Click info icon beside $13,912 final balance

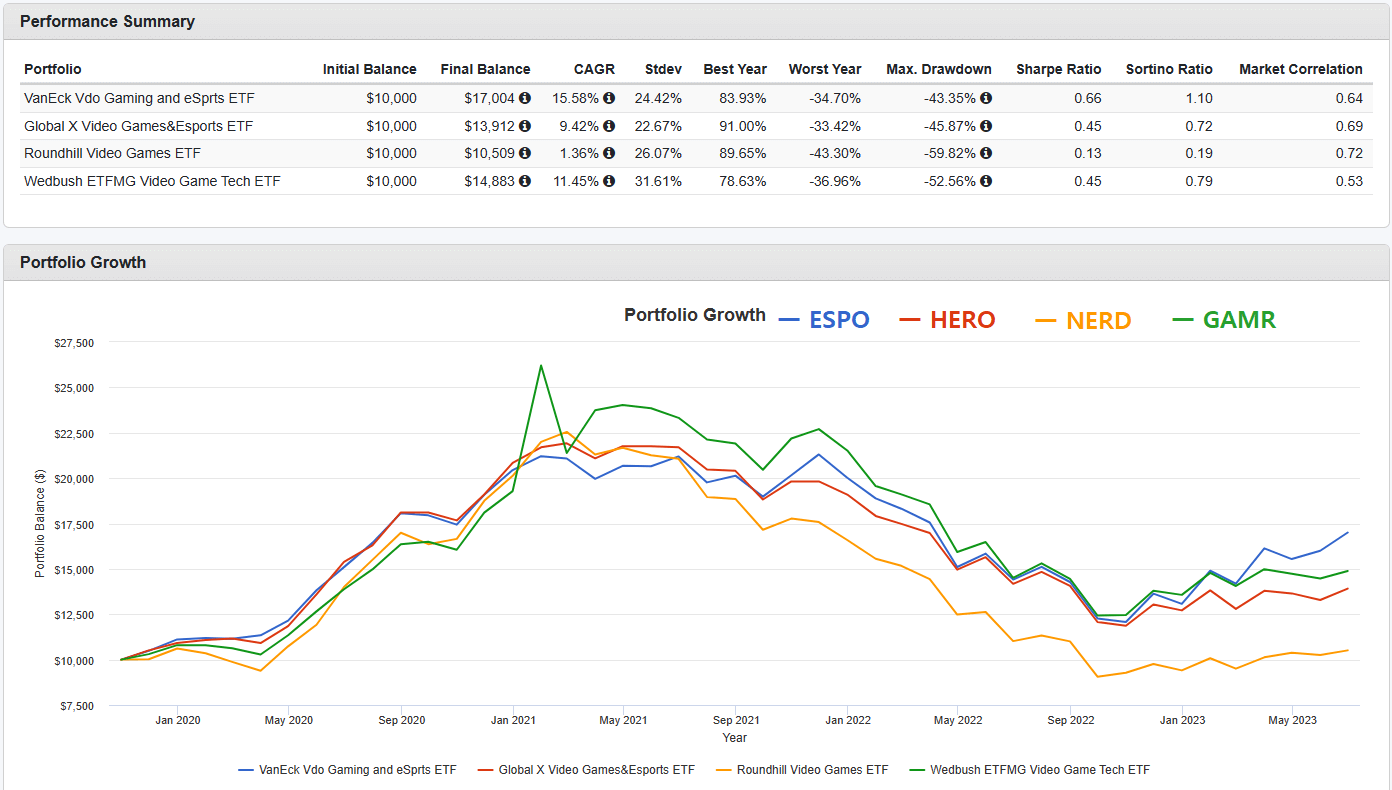(525, 126)
